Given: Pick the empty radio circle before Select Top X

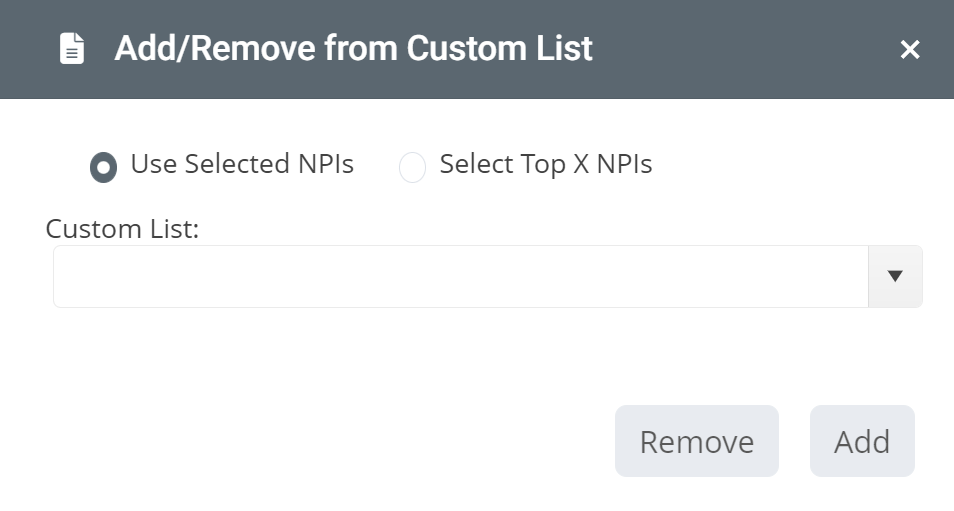Looking at the screenshot, I should coord(412,167).
